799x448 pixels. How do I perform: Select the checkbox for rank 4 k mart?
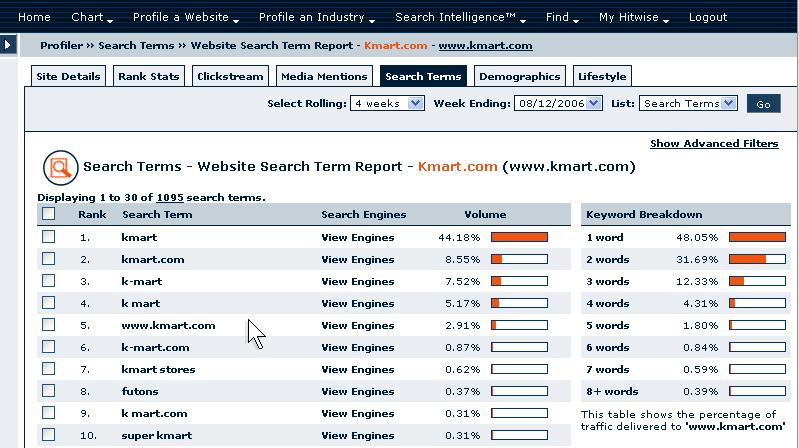coord(48,303)
